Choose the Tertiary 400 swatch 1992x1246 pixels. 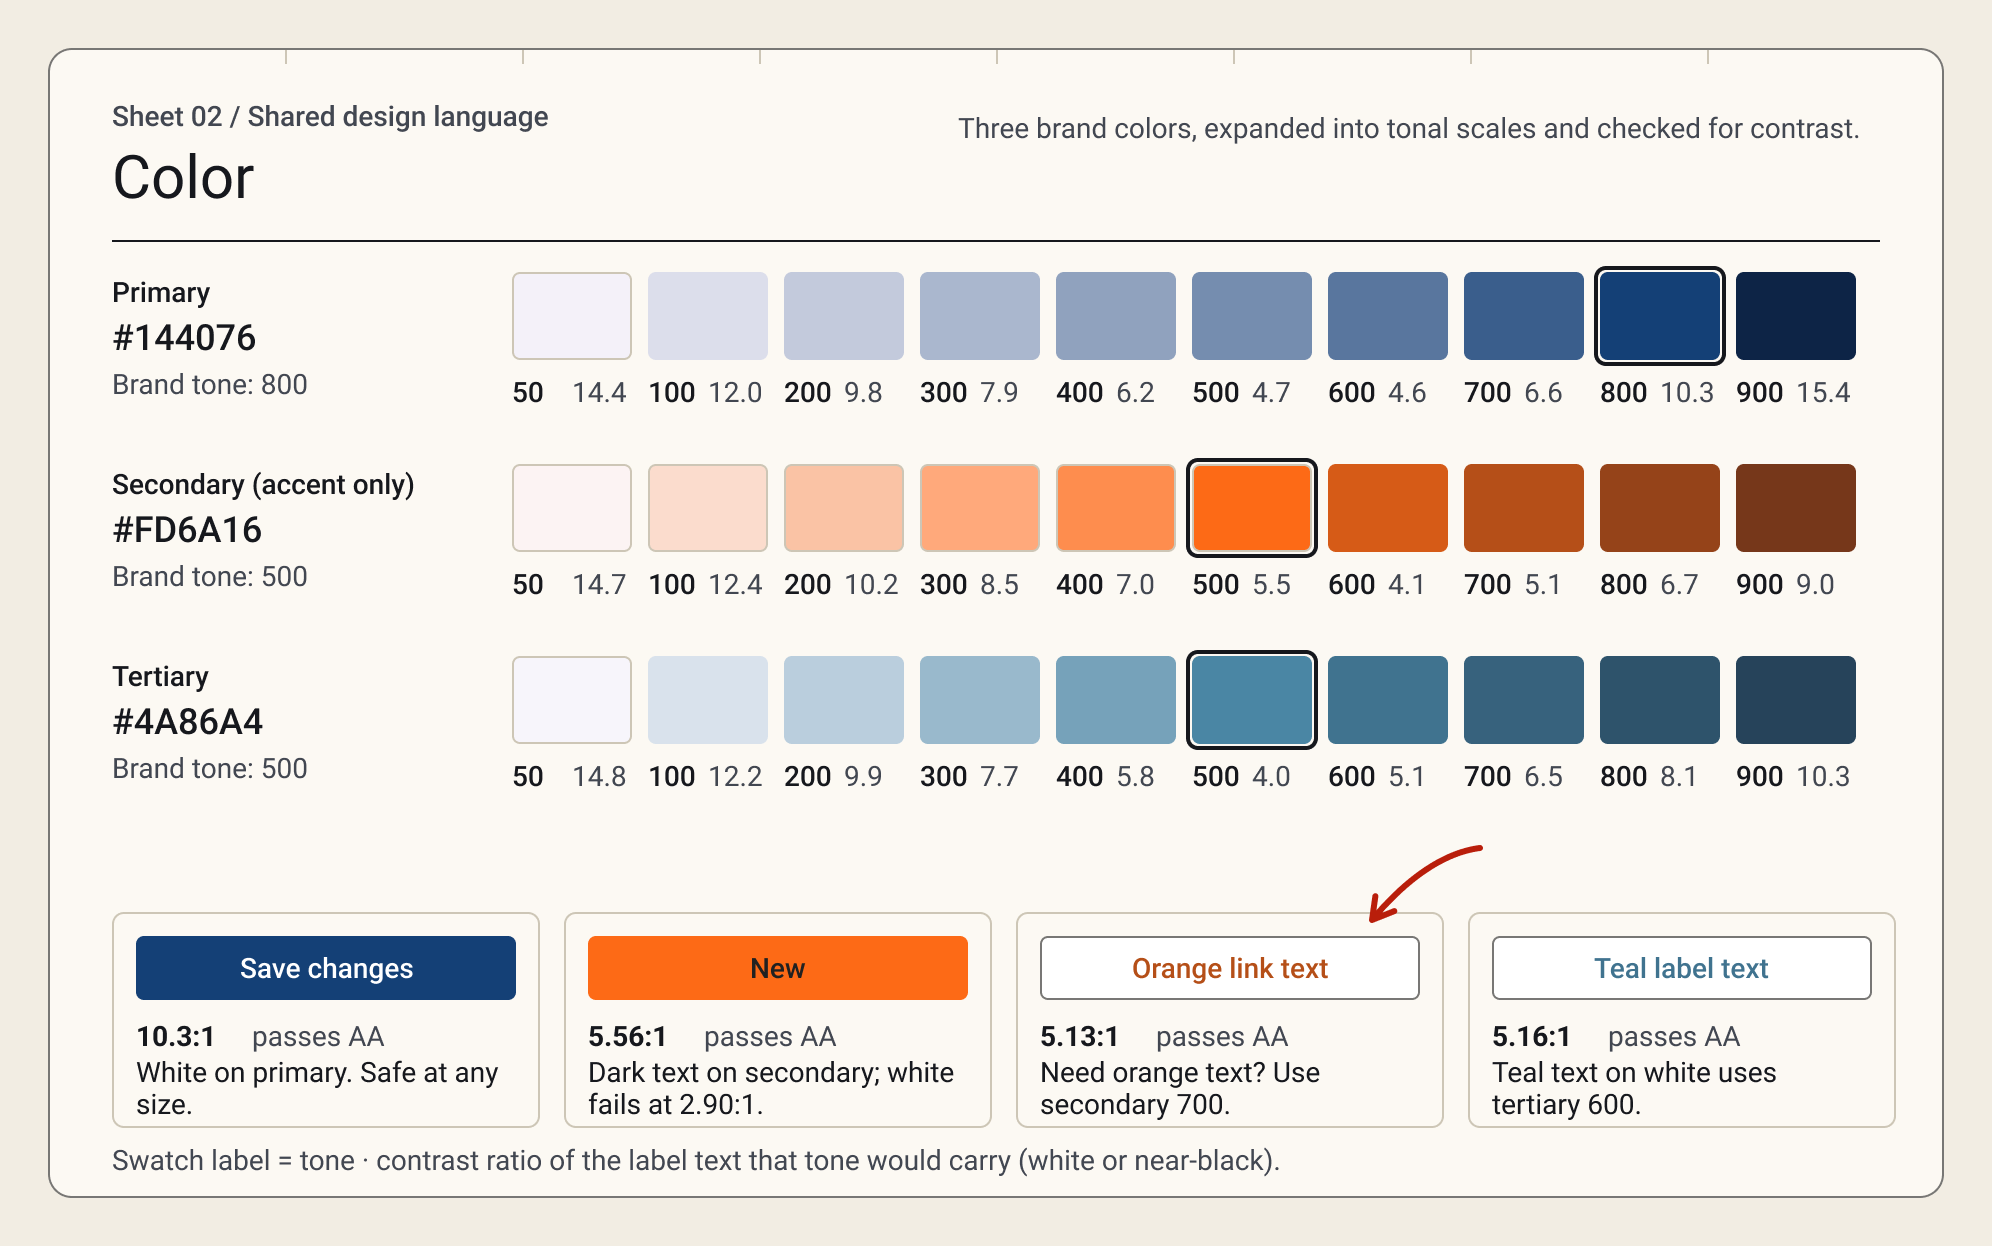coord(1116,700)
